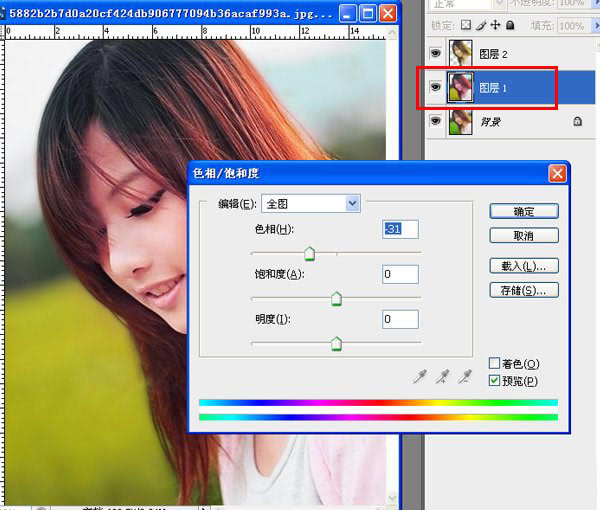Click the lower adjusted color bar
This screenshot has height=510, width=600.
(x=378, y=417)
